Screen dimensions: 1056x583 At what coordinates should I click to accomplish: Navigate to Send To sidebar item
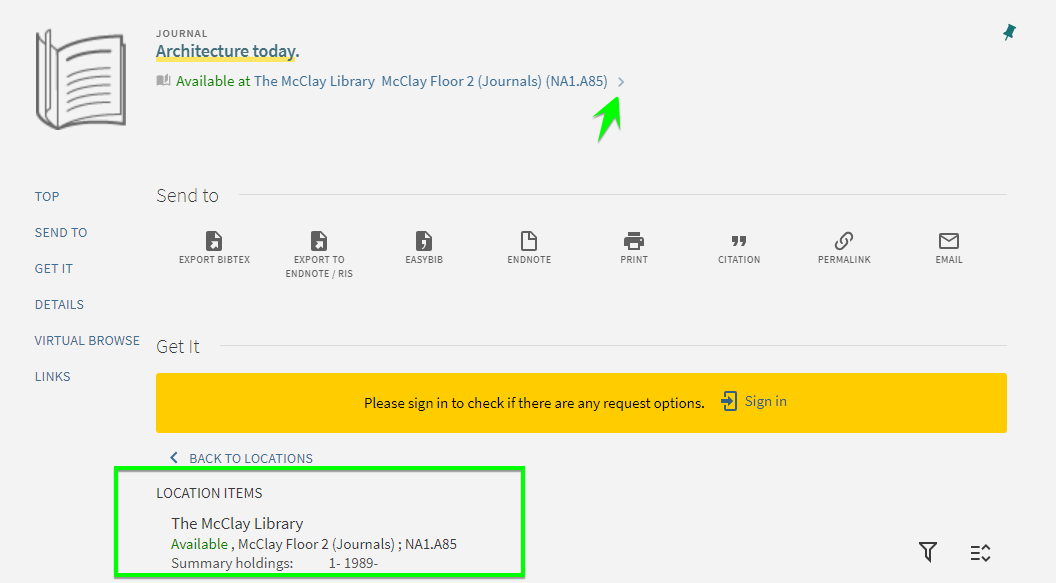click(61, 233)
